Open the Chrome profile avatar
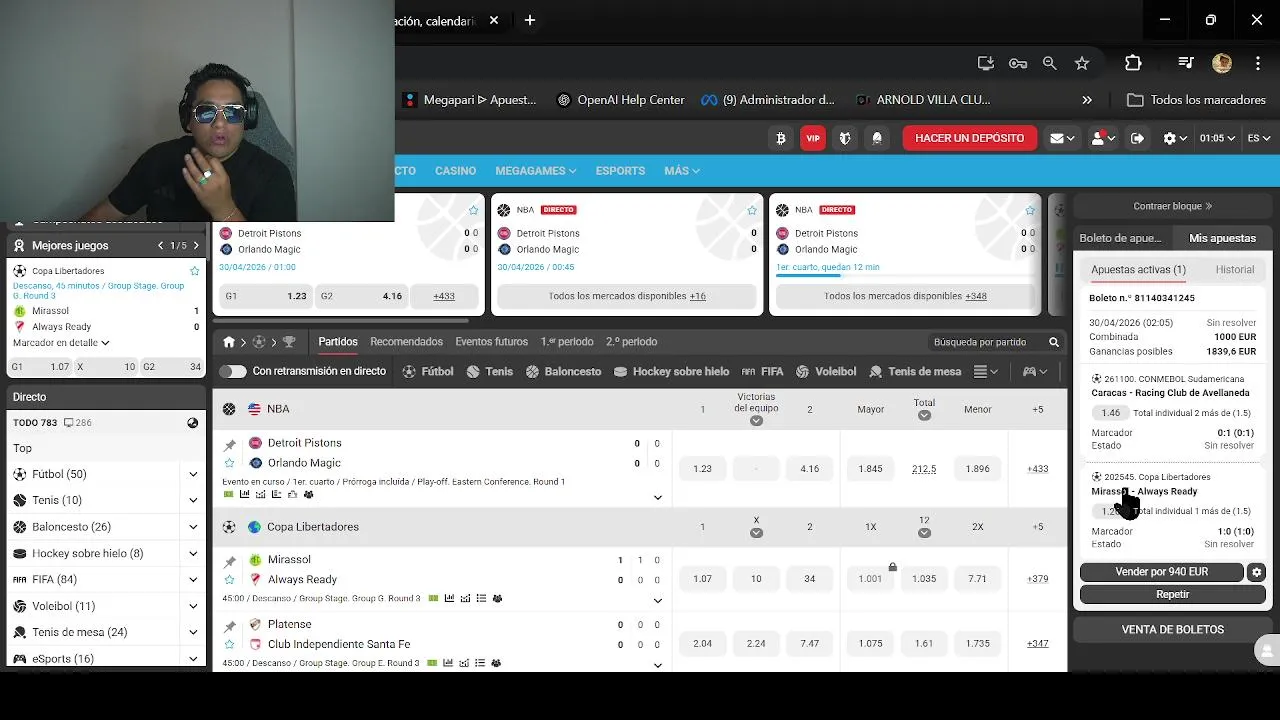This screenshot has width=1280, height=720. (1221, 63)
